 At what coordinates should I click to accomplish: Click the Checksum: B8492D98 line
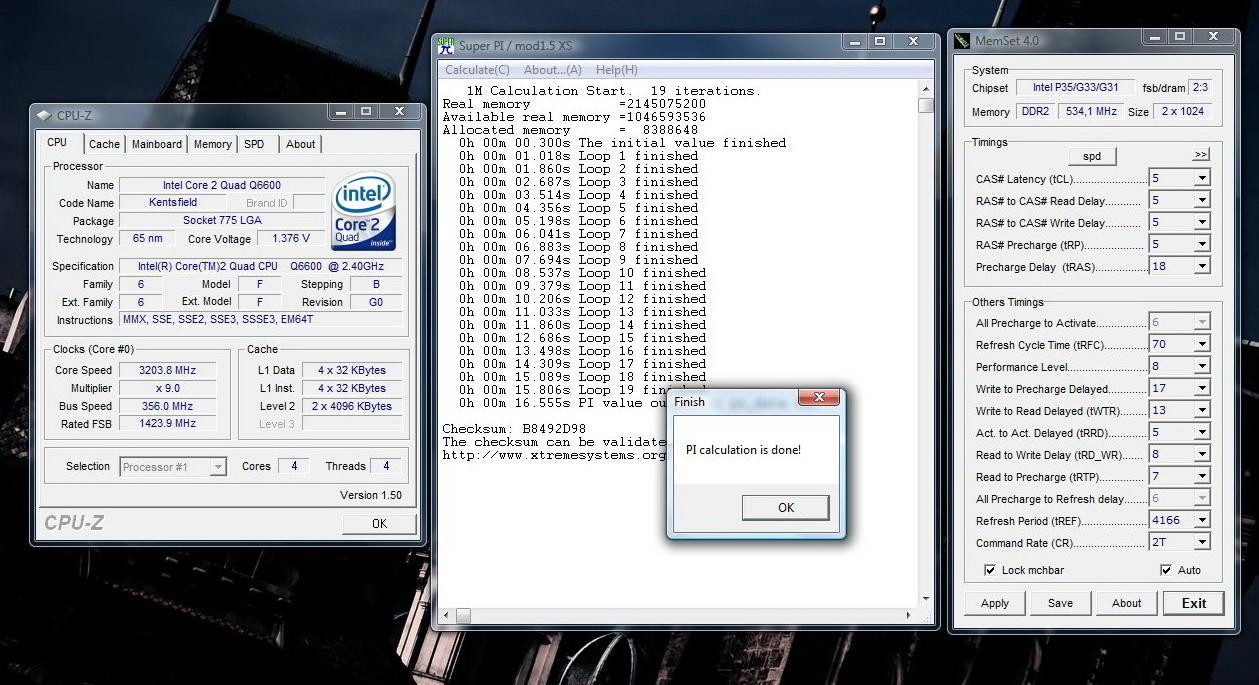coord(512,429)
